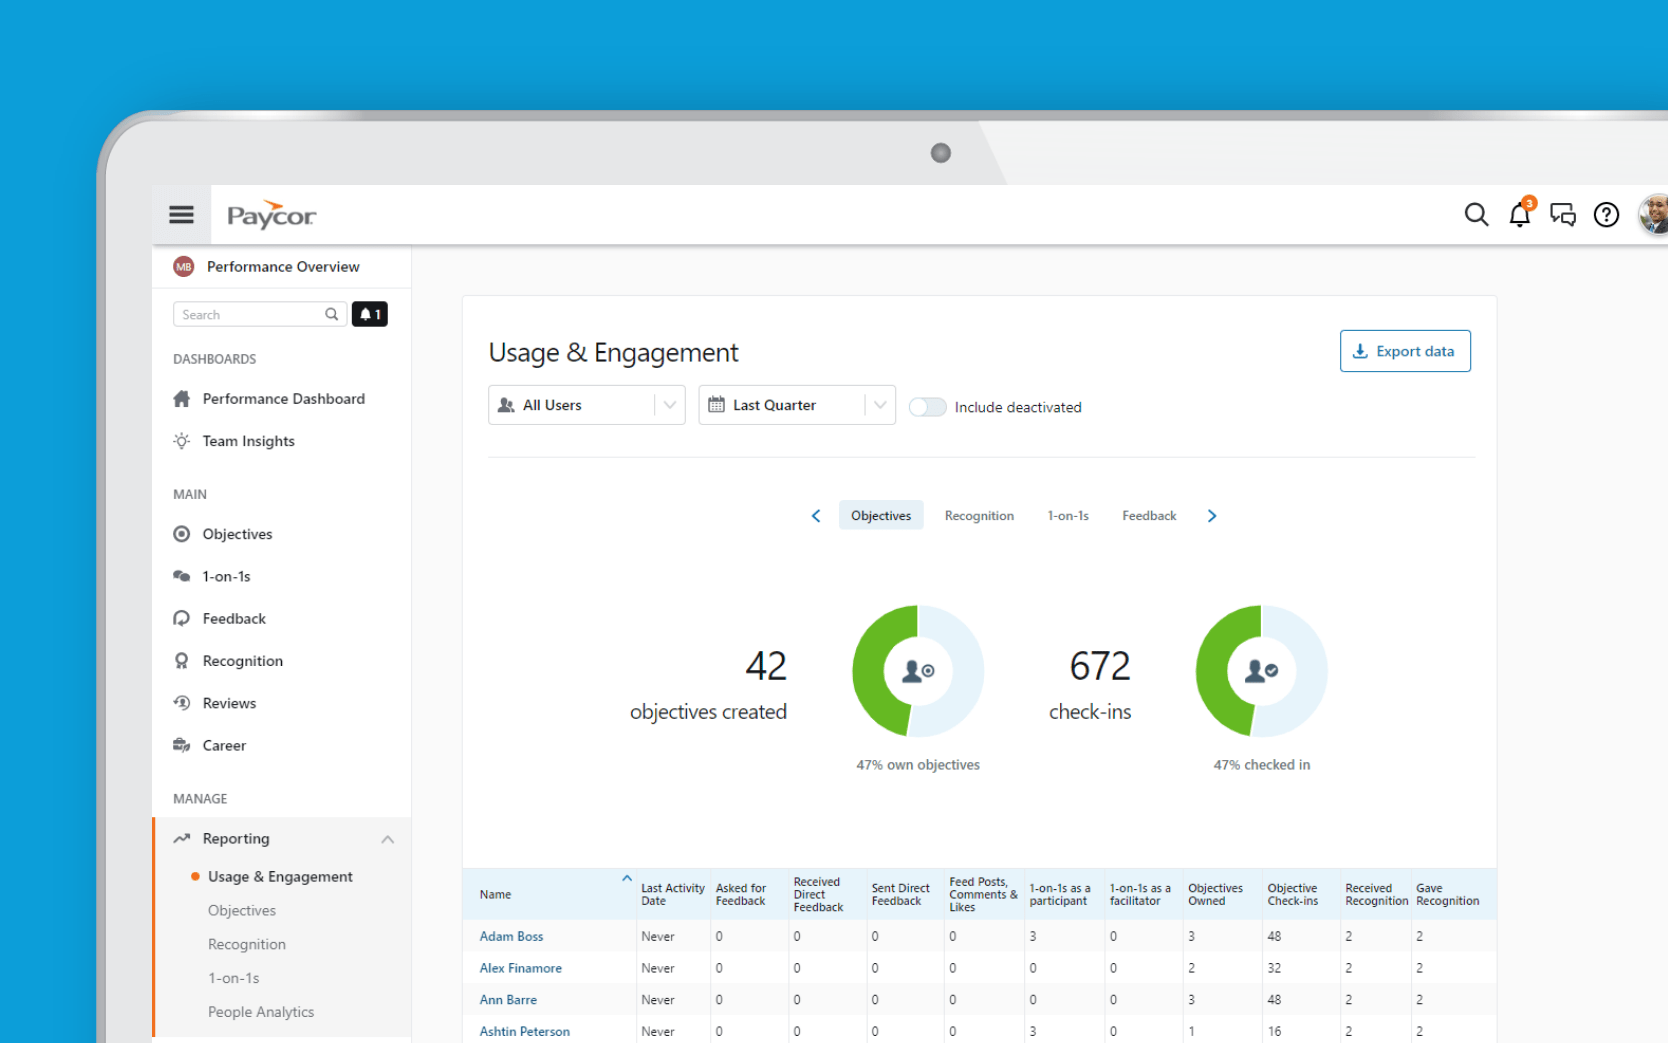Screen dimensions: 1668x1043
Task: Click the Reviews icon in sidebar
Action: tap(181, 703)
